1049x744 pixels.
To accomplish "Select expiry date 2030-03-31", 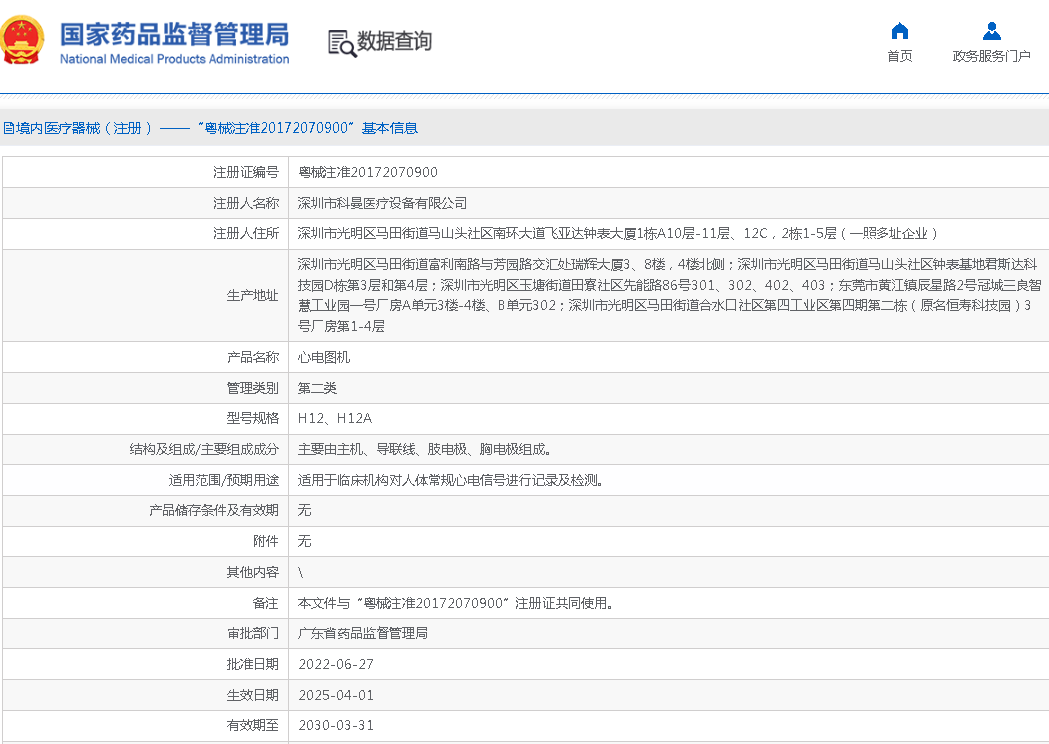I will point(336,725).
